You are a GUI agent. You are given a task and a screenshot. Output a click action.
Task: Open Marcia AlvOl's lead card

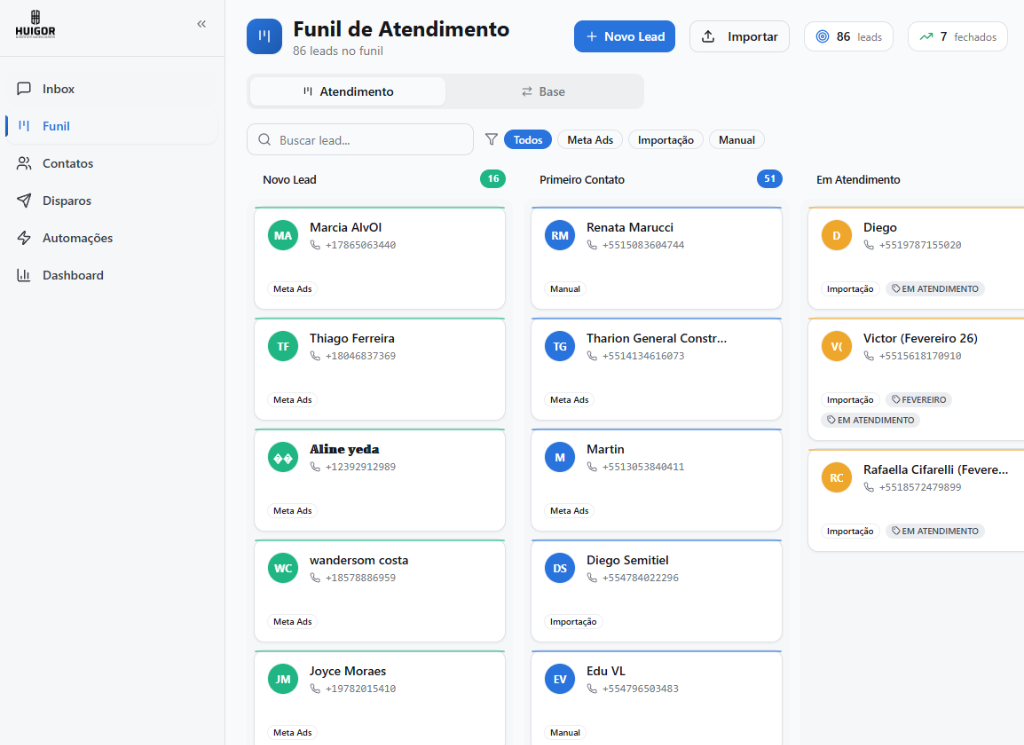[380, 258]
